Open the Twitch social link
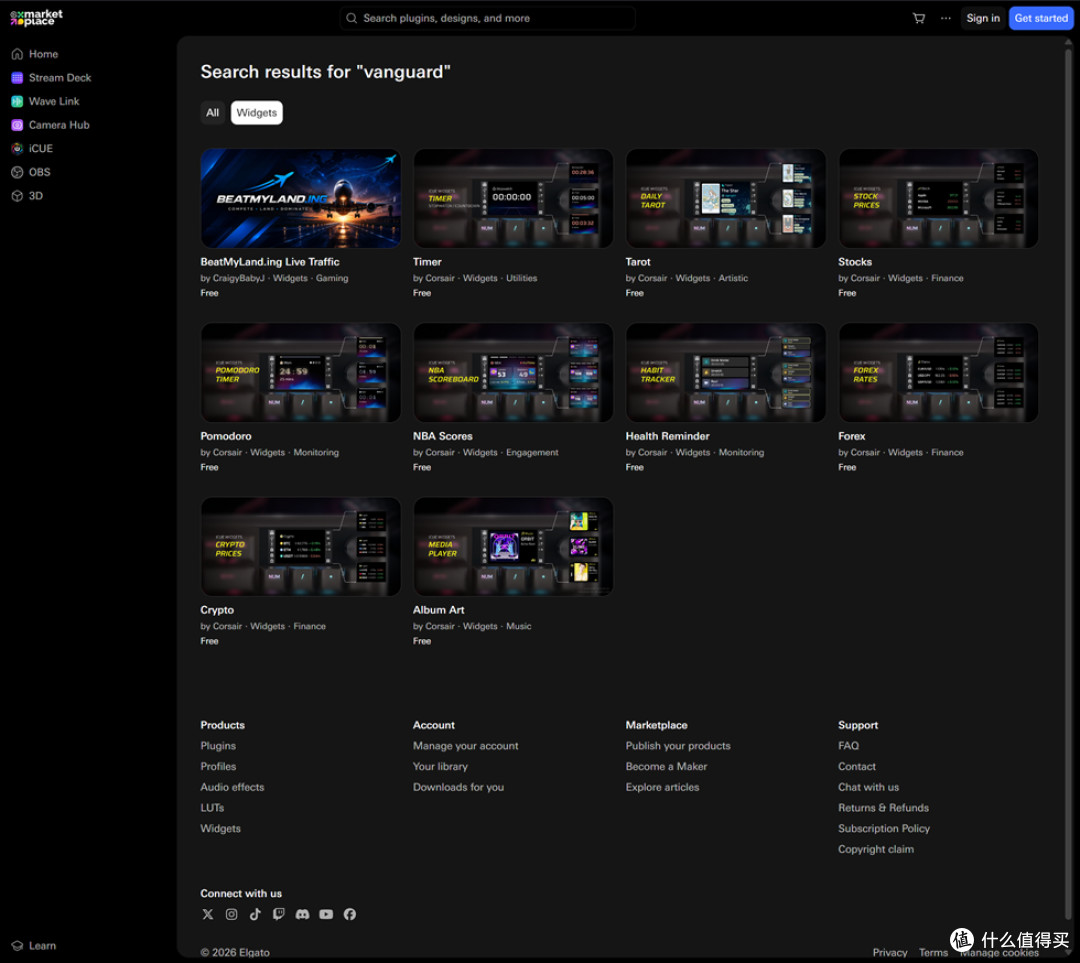 (x=278, y=914)
